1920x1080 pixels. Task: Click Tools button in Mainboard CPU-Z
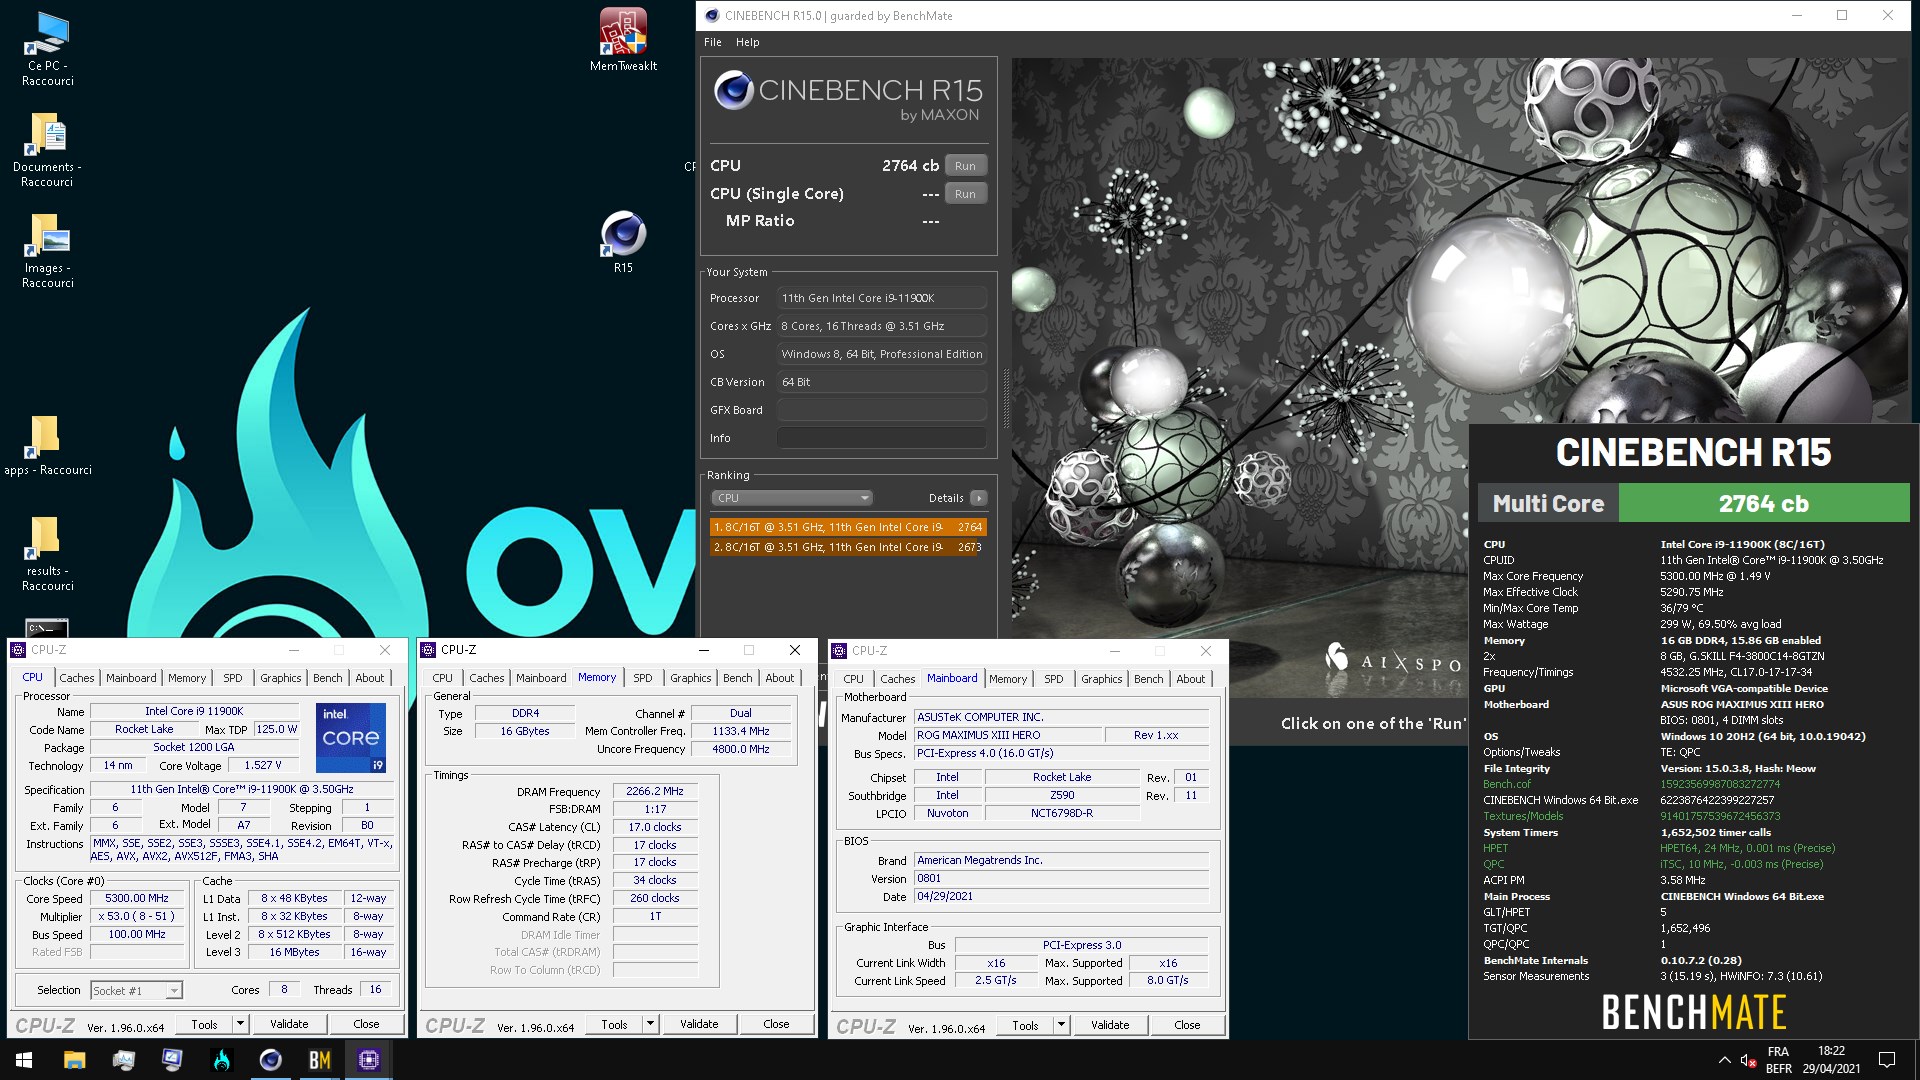(x=1025, y=1025)
